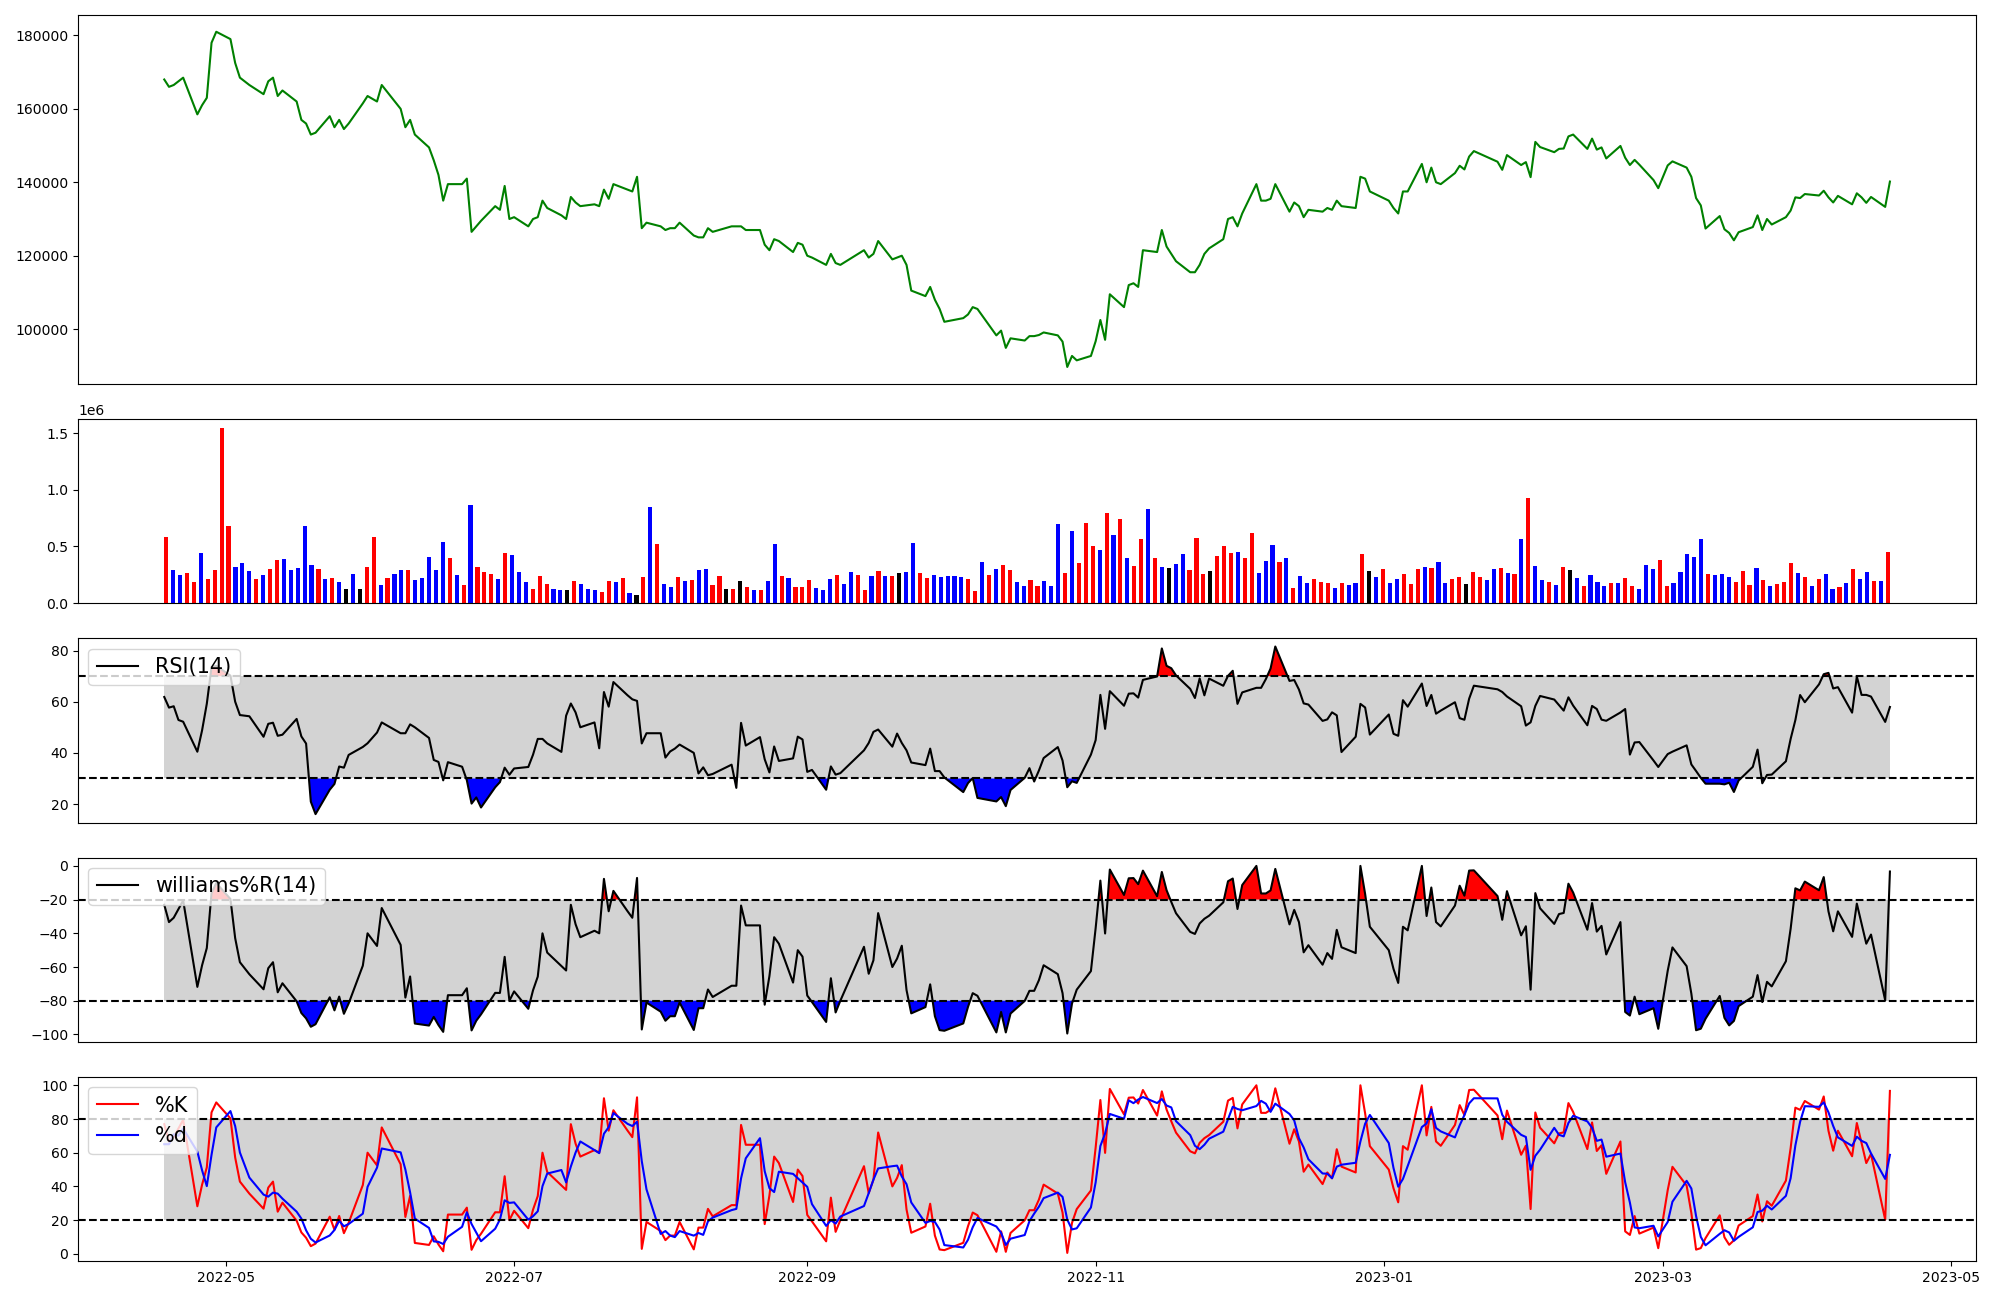The width and height of the screenshot is (2000, 1300).
Task: Click the blue %d legend line sample
Action: click(117, 1136)
